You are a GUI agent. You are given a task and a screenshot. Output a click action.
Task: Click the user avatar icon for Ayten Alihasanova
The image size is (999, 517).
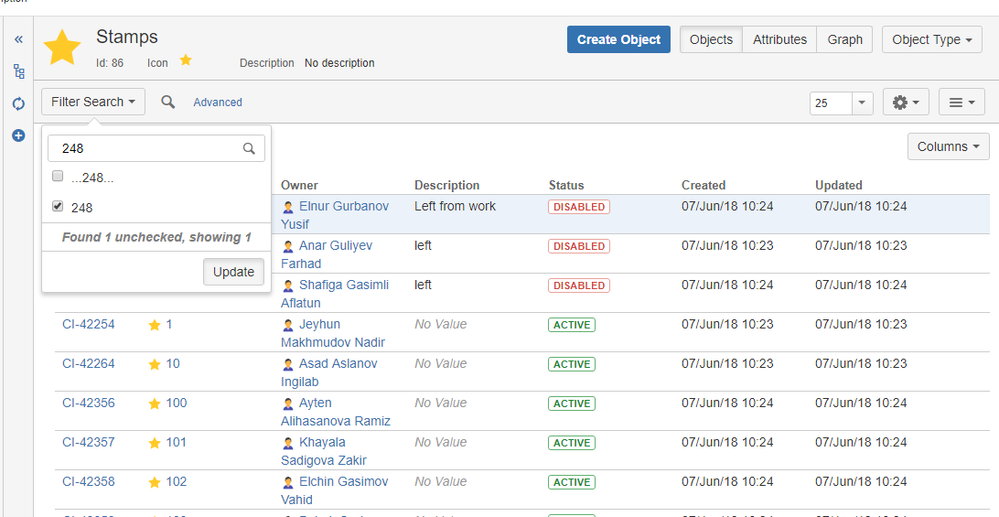point(288,404)
